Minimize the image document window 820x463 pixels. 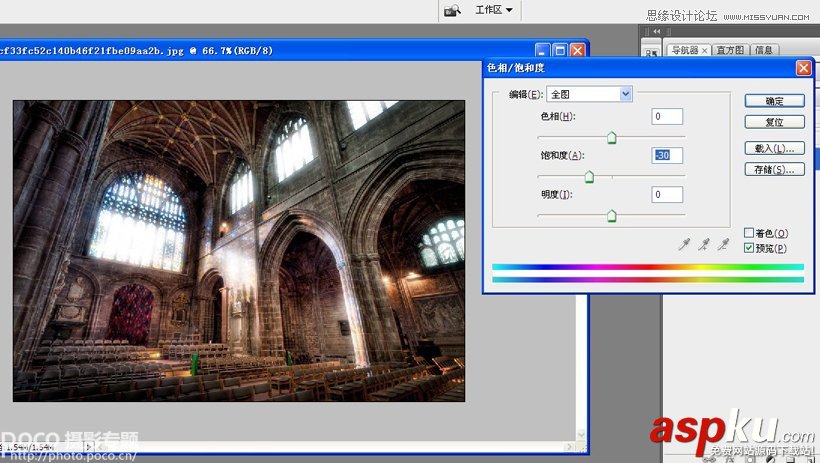(x=543, y=50)
